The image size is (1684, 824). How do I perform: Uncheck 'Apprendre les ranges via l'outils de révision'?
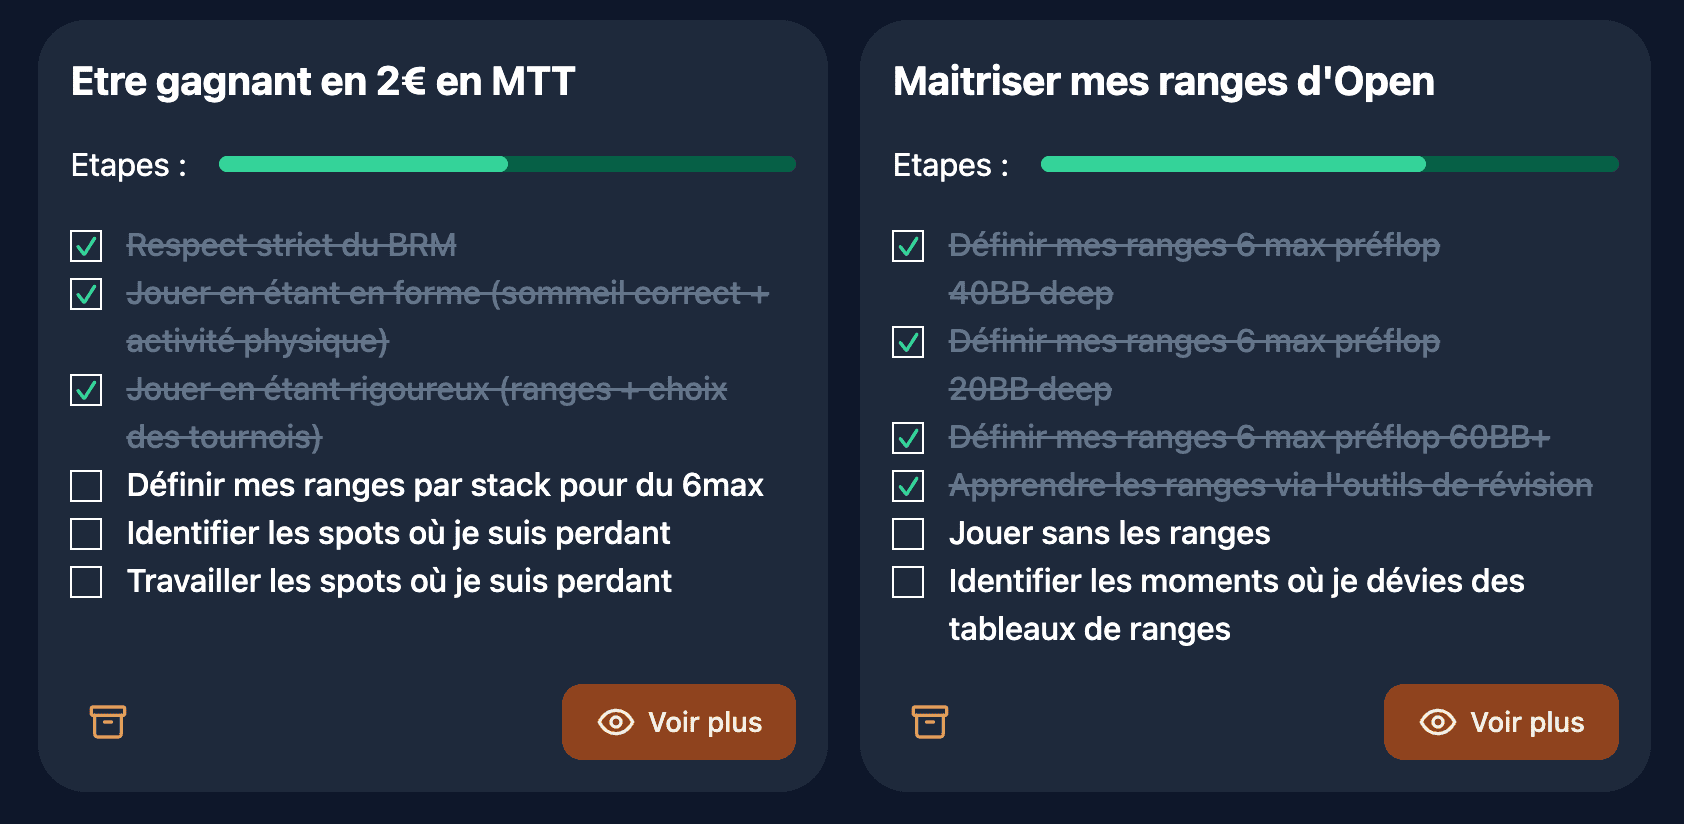point(907,485)
